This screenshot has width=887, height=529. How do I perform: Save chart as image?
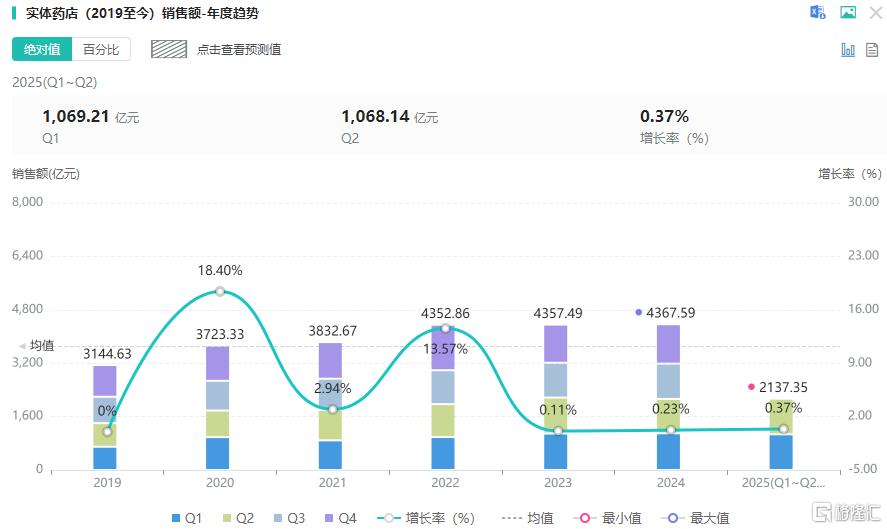[x=848, y=13]
